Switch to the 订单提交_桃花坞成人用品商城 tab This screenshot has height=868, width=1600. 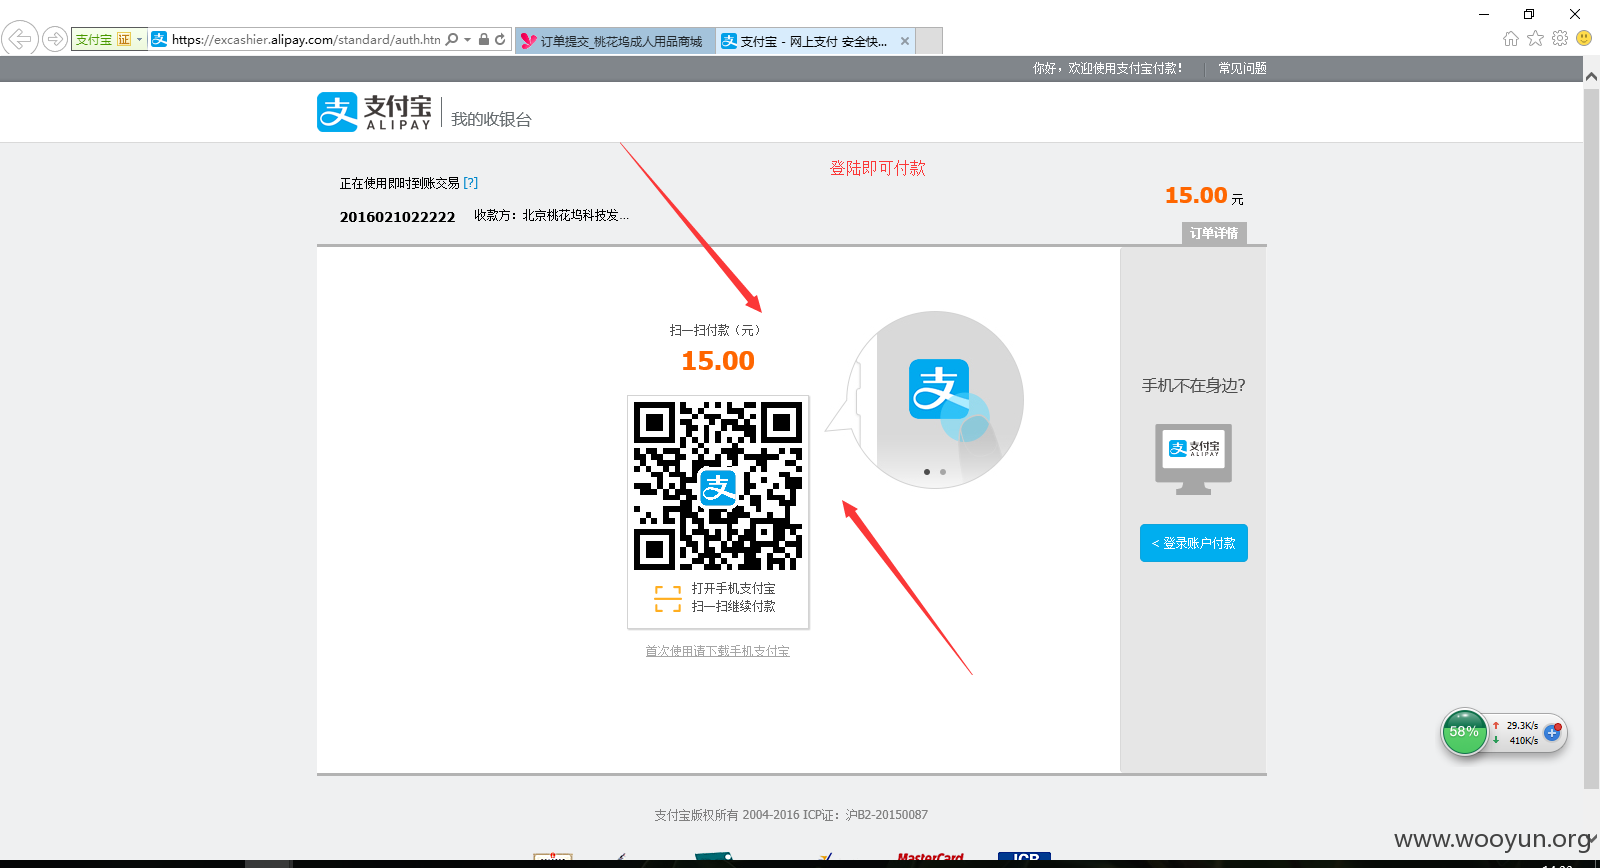point(615,41)
